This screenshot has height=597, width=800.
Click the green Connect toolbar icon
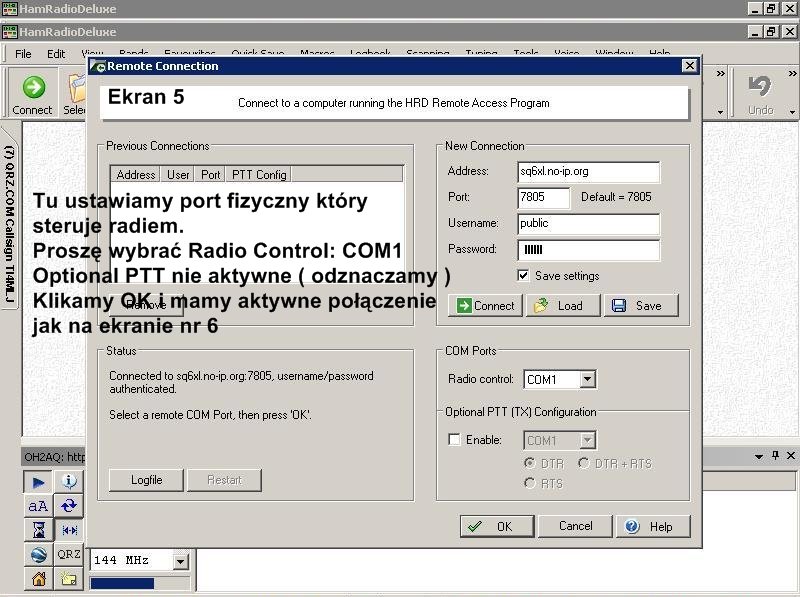(x=34, y=87)
